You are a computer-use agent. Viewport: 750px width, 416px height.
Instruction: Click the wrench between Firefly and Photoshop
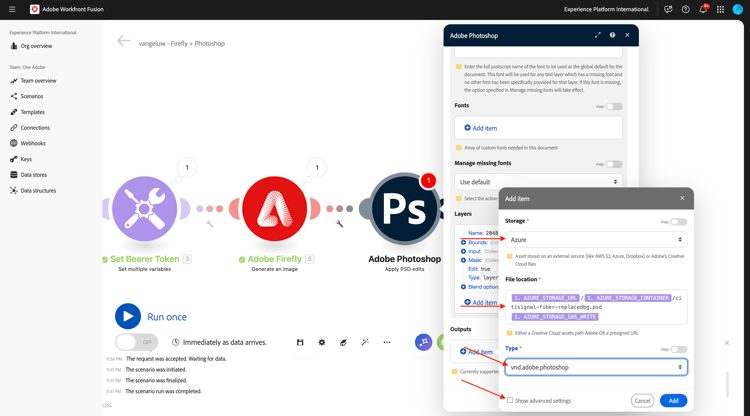coord(339,223)
